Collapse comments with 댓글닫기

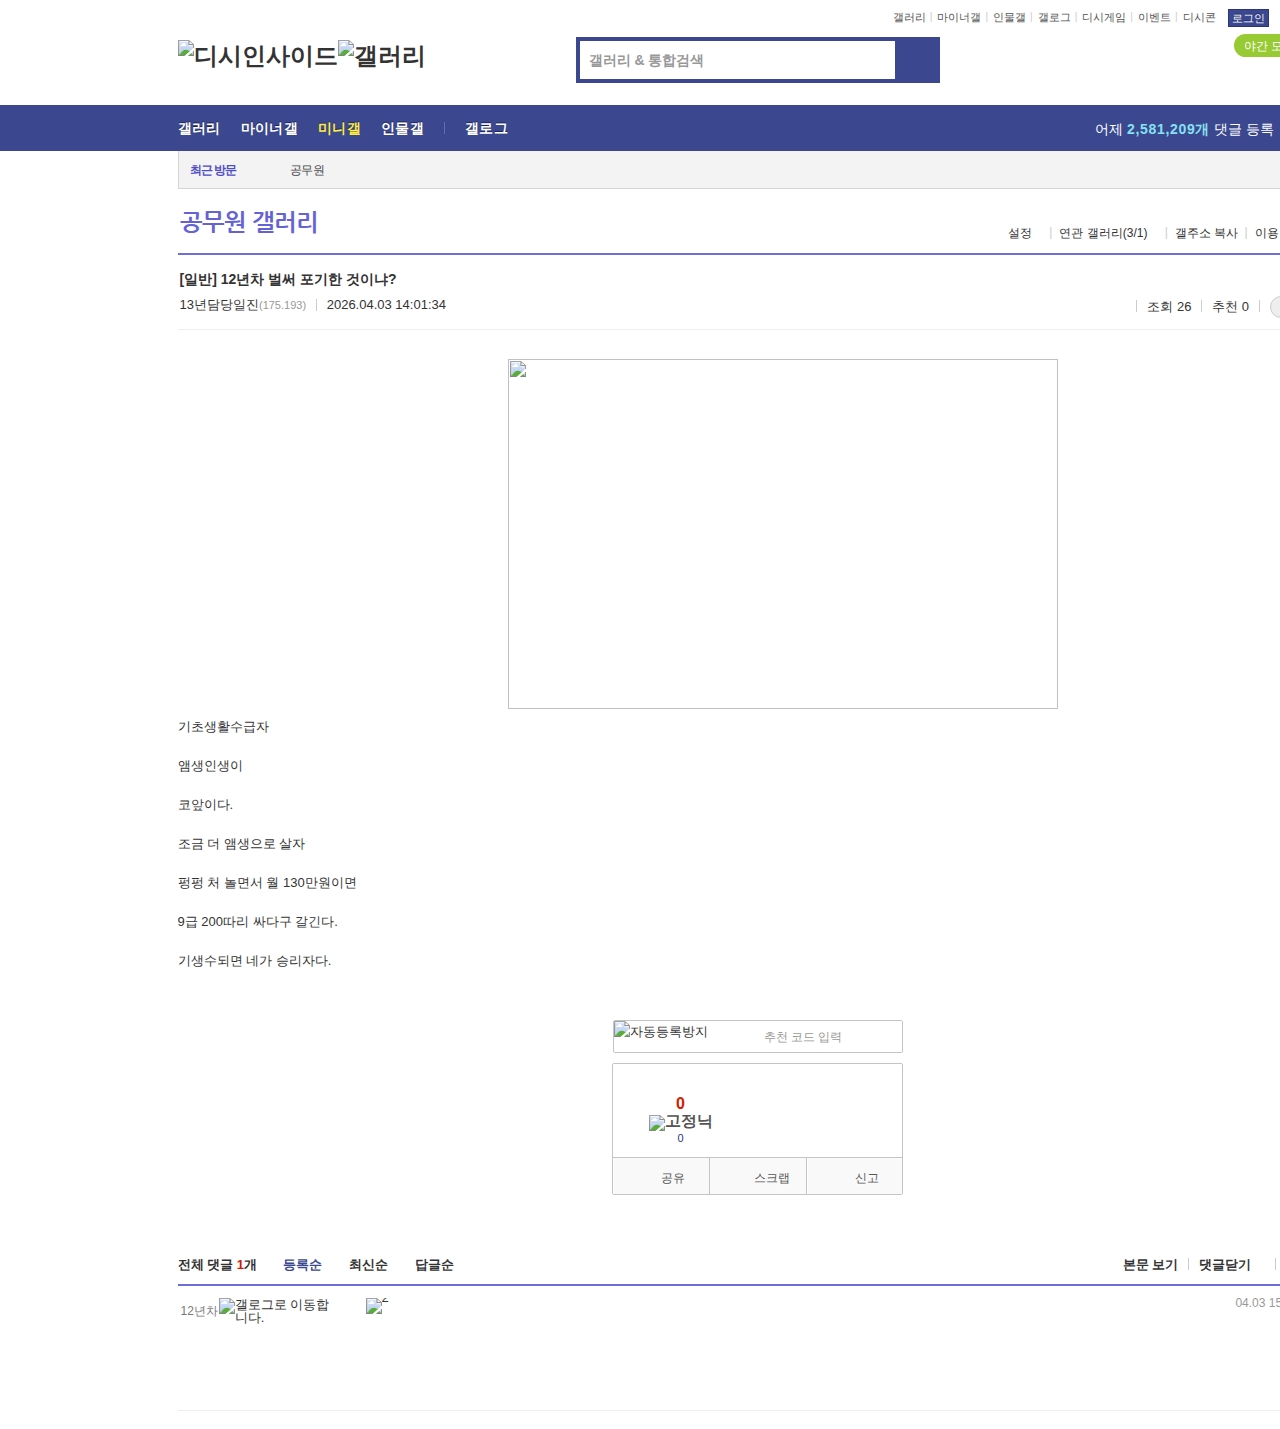[1224, 1265]
